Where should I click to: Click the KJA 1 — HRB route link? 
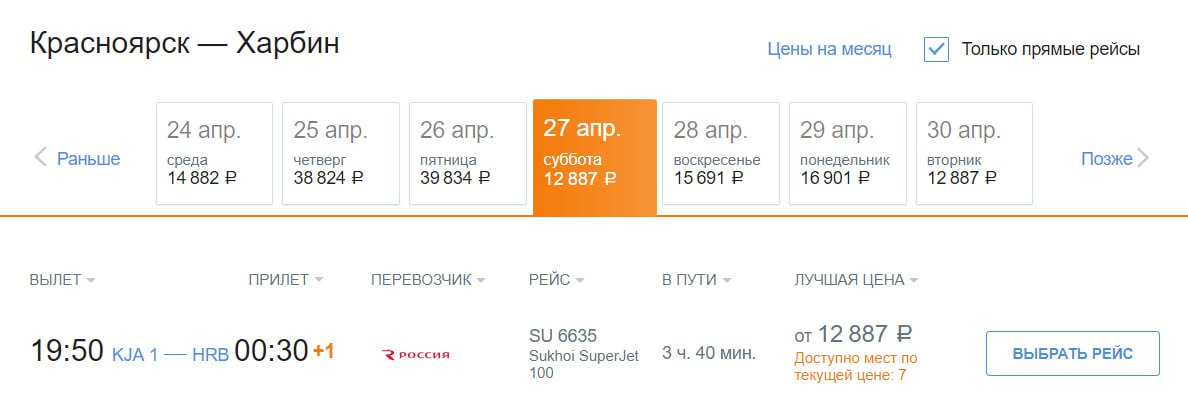[x=169, y=353]
